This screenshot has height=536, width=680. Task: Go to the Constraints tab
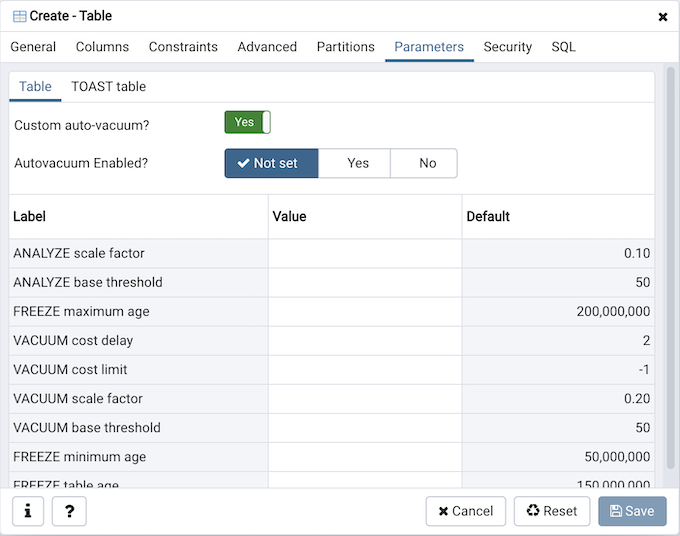183,47
